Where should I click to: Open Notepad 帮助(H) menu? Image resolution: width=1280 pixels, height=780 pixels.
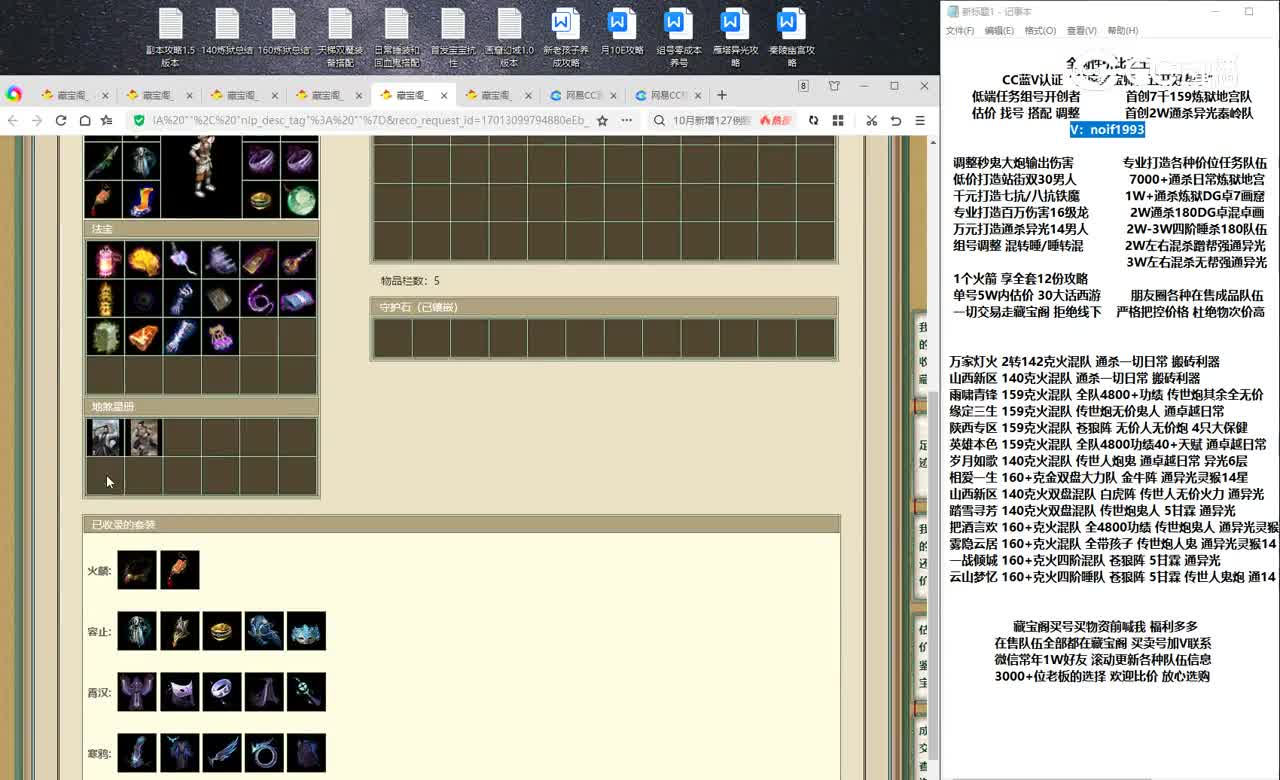[x=1122, y=31]
